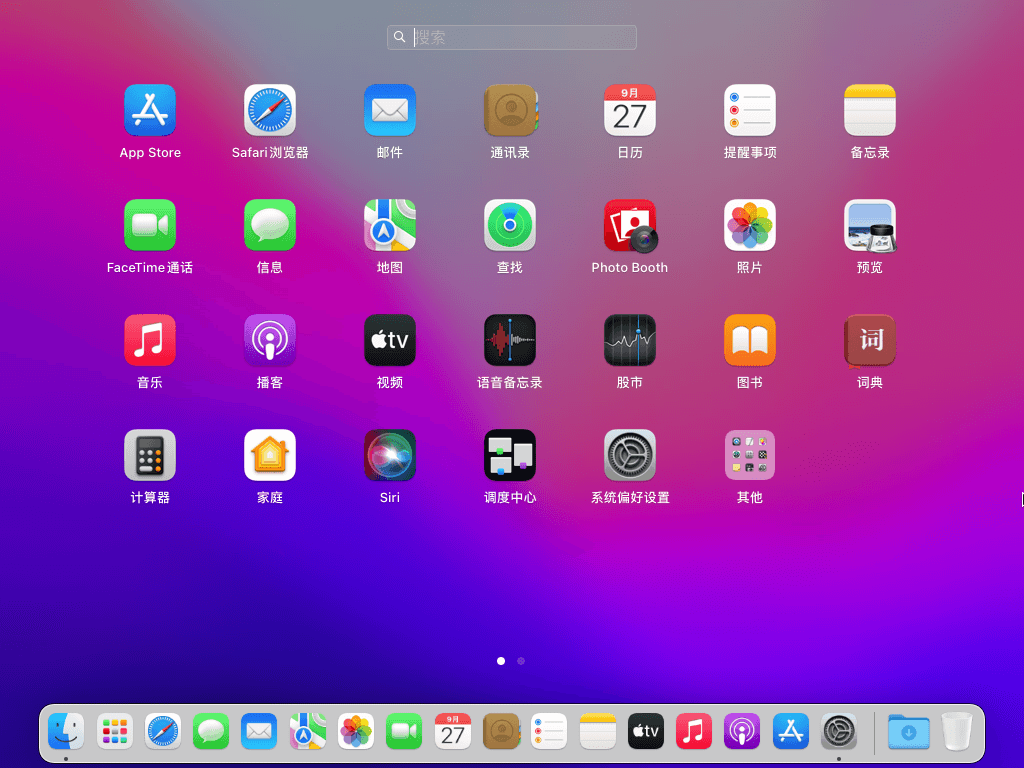Open Downloads folder in the Dock
The width and height of the screenshot is (1024, 768).
[x=908, y=731]
